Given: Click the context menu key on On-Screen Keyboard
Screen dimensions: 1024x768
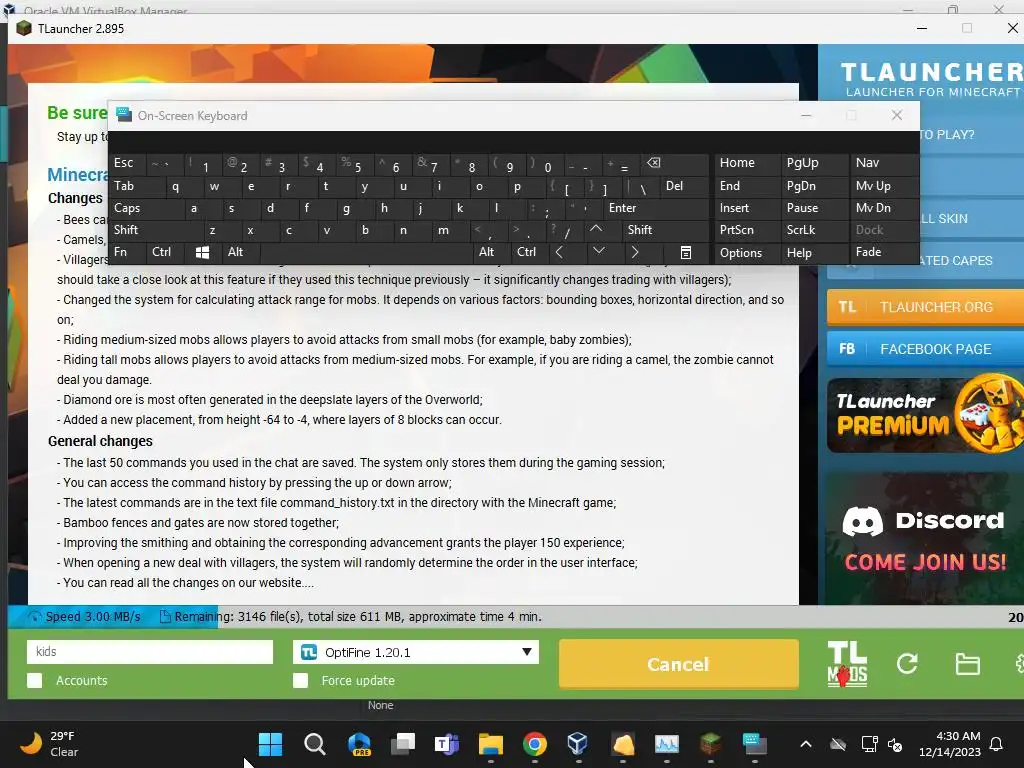Looking at the screenshot, I should tap(685, 252).
